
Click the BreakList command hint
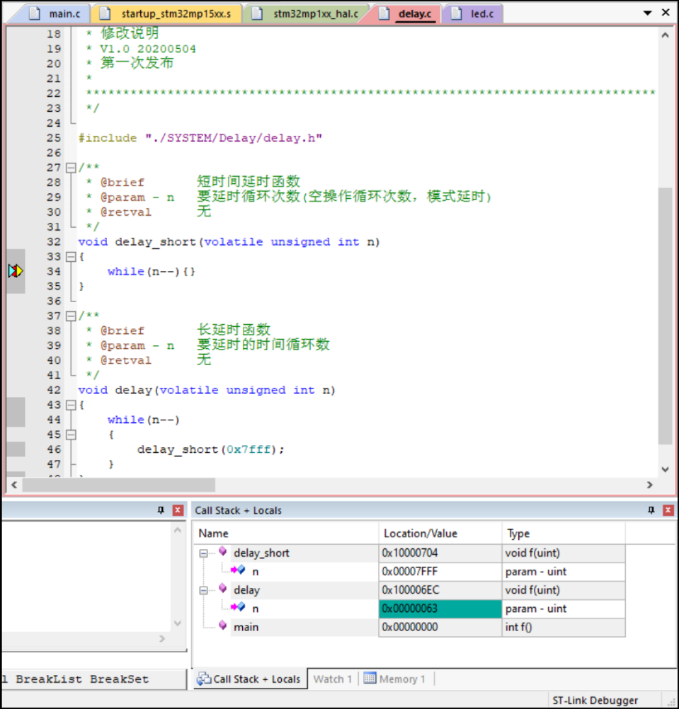pos(49,679)
